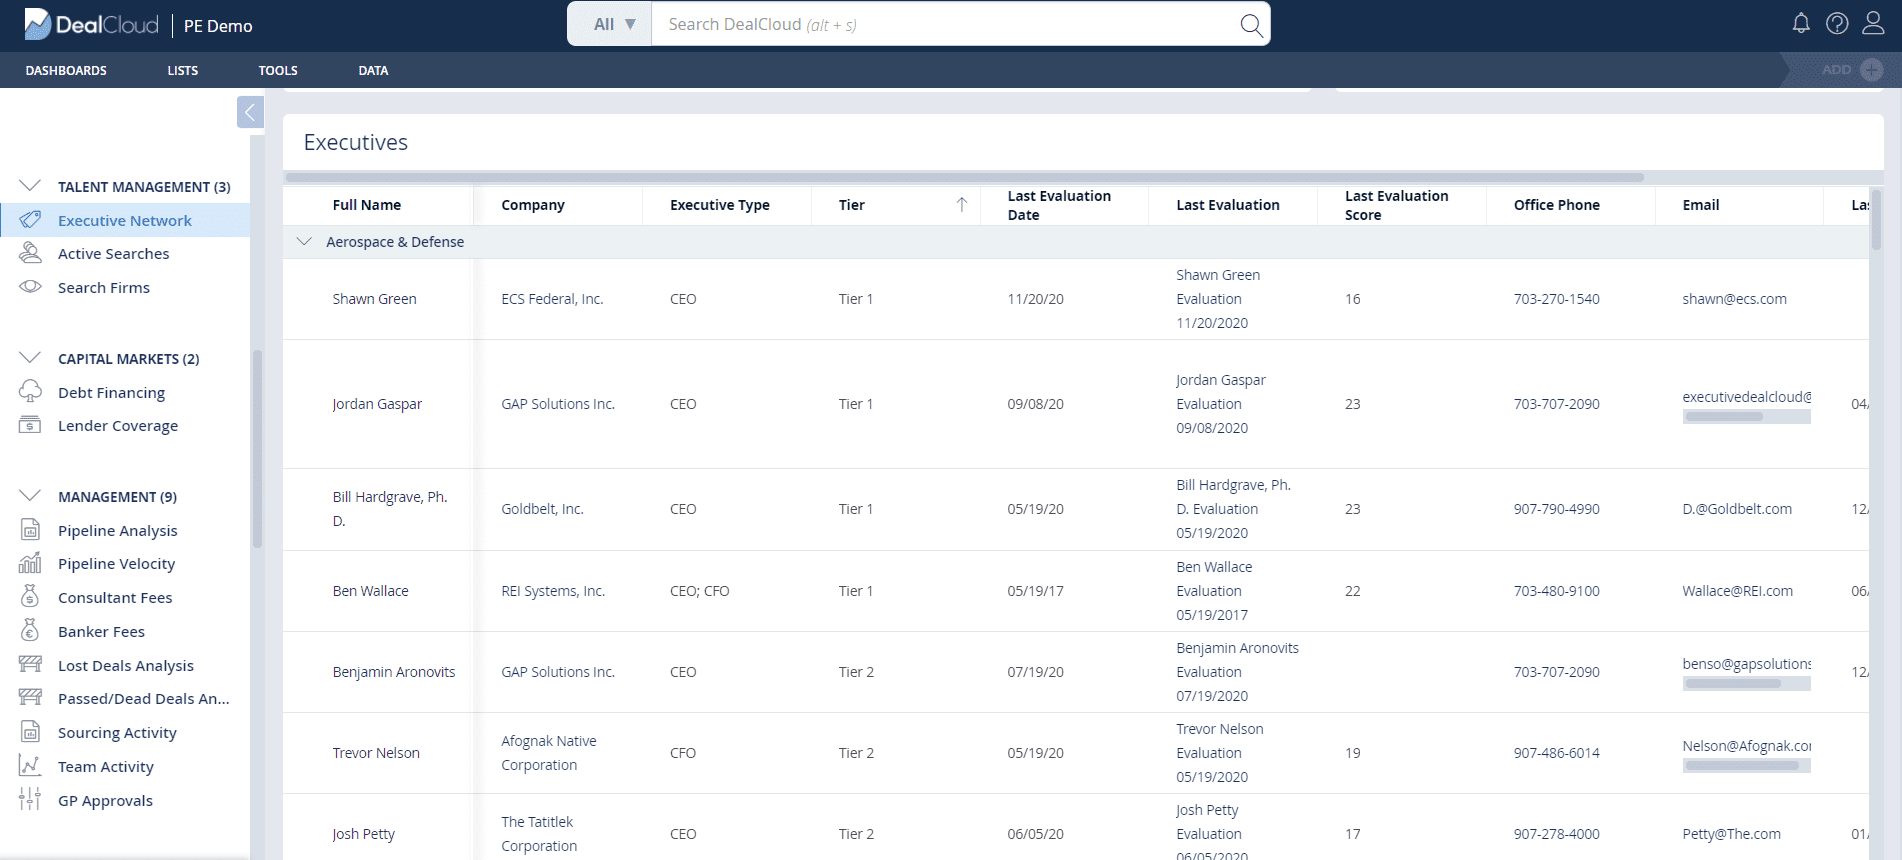
Task: Open the help question mark icon
Action: click(x=1837, y=23)
